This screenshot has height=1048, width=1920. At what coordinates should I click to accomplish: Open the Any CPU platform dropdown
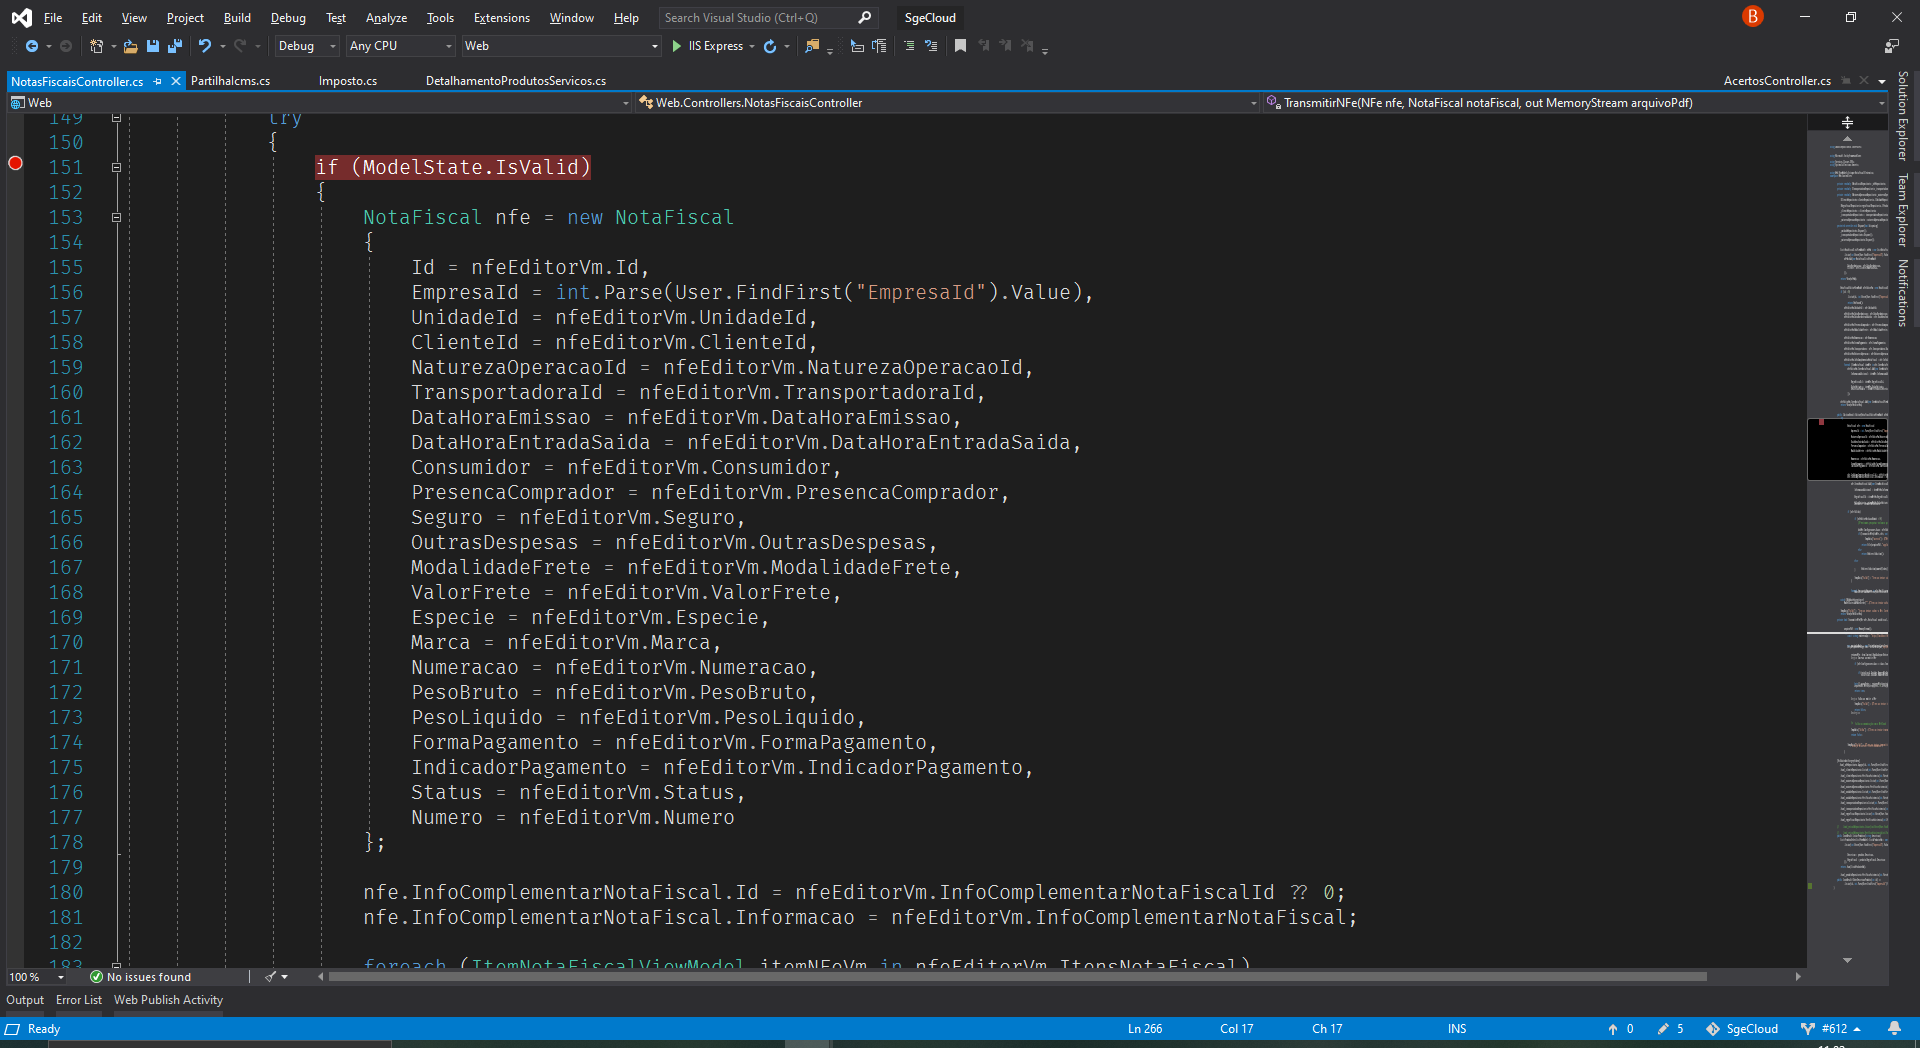pos(400,46)
